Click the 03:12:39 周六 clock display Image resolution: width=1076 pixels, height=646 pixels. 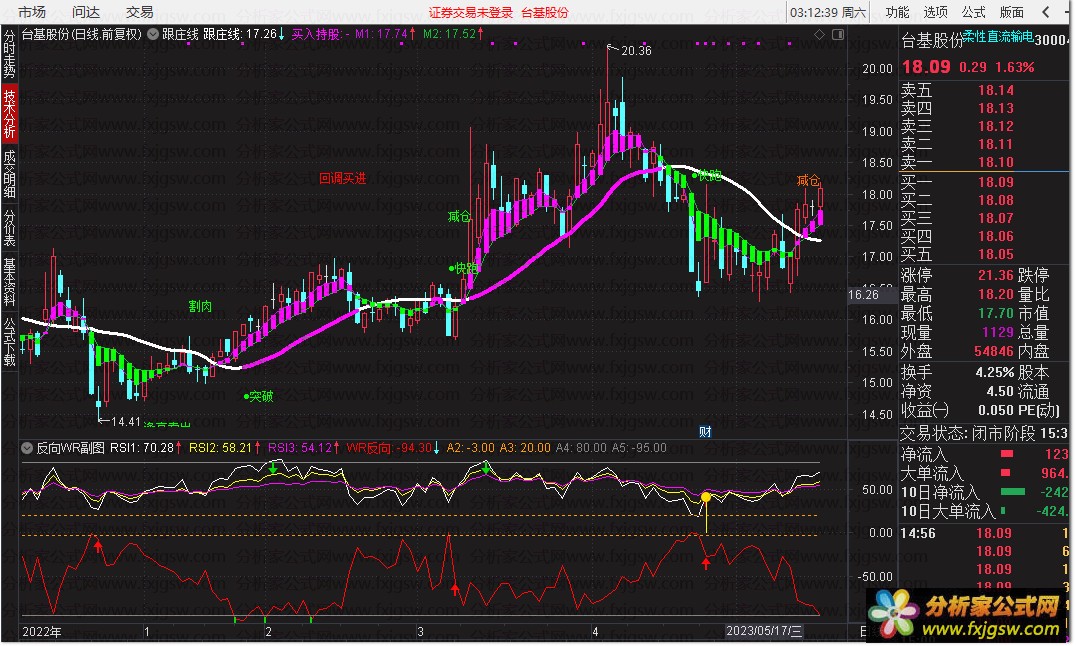pos(828,12)
